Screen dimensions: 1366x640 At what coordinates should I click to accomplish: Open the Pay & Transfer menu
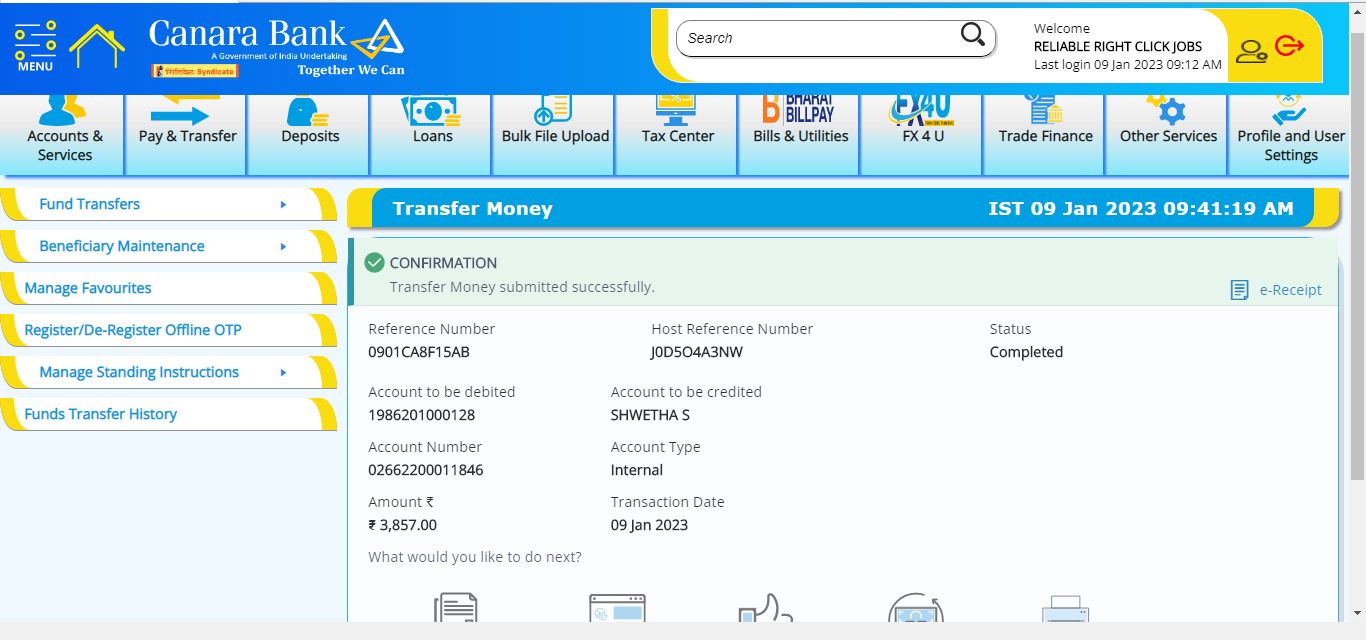(x=187, y=135)
